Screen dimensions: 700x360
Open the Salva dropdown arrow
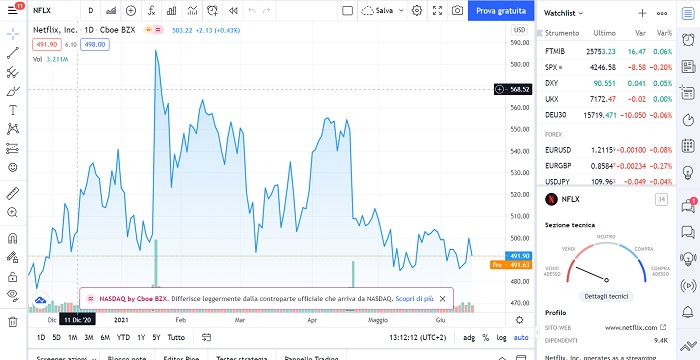coord(401,11)
